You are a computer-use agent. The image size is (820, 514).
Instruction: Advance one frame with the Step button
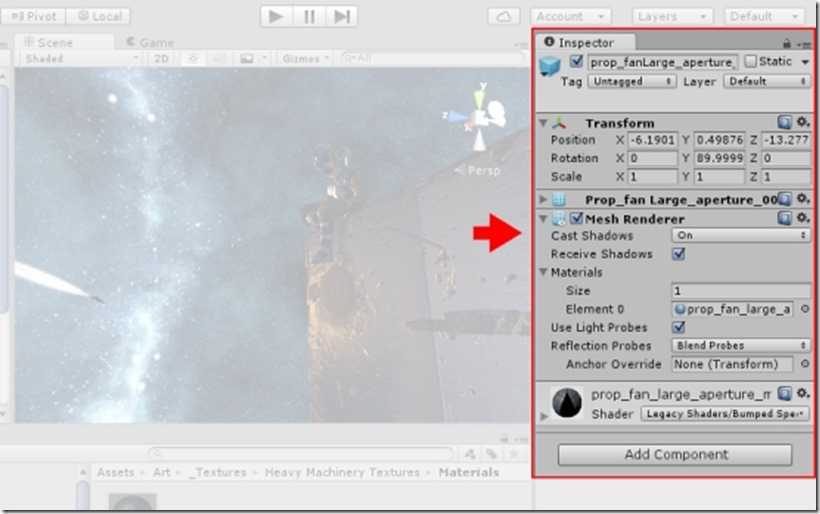coord(341,17)
